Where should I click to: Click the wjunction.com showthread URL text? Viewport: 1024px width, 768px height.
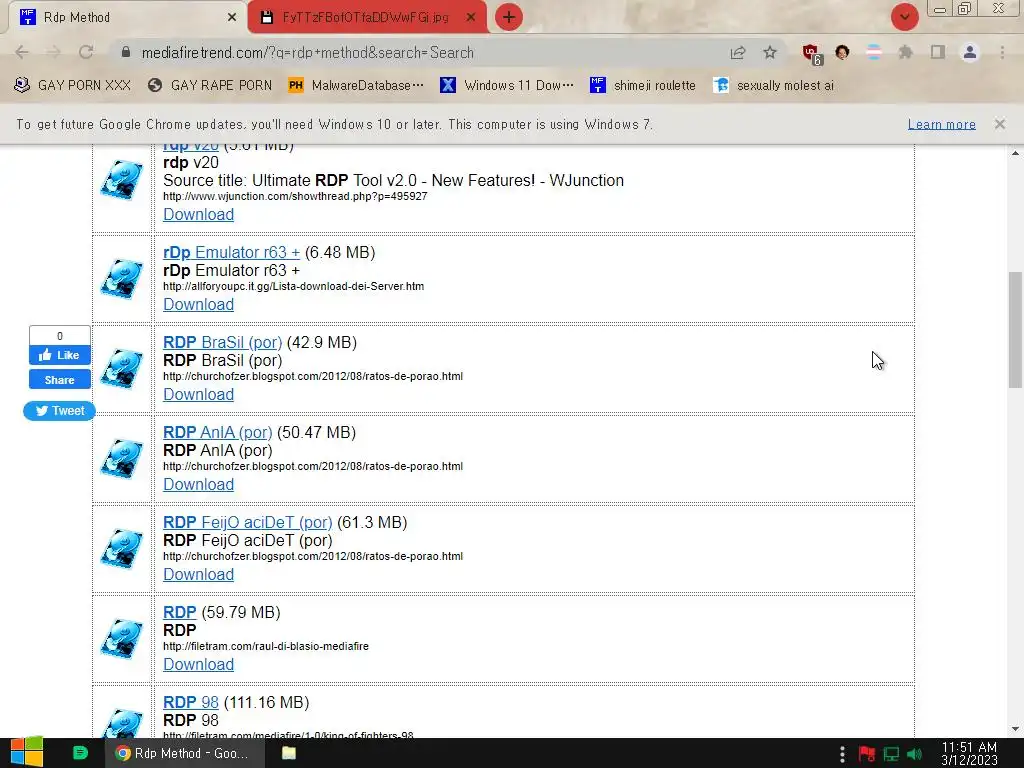pos(295,196)
